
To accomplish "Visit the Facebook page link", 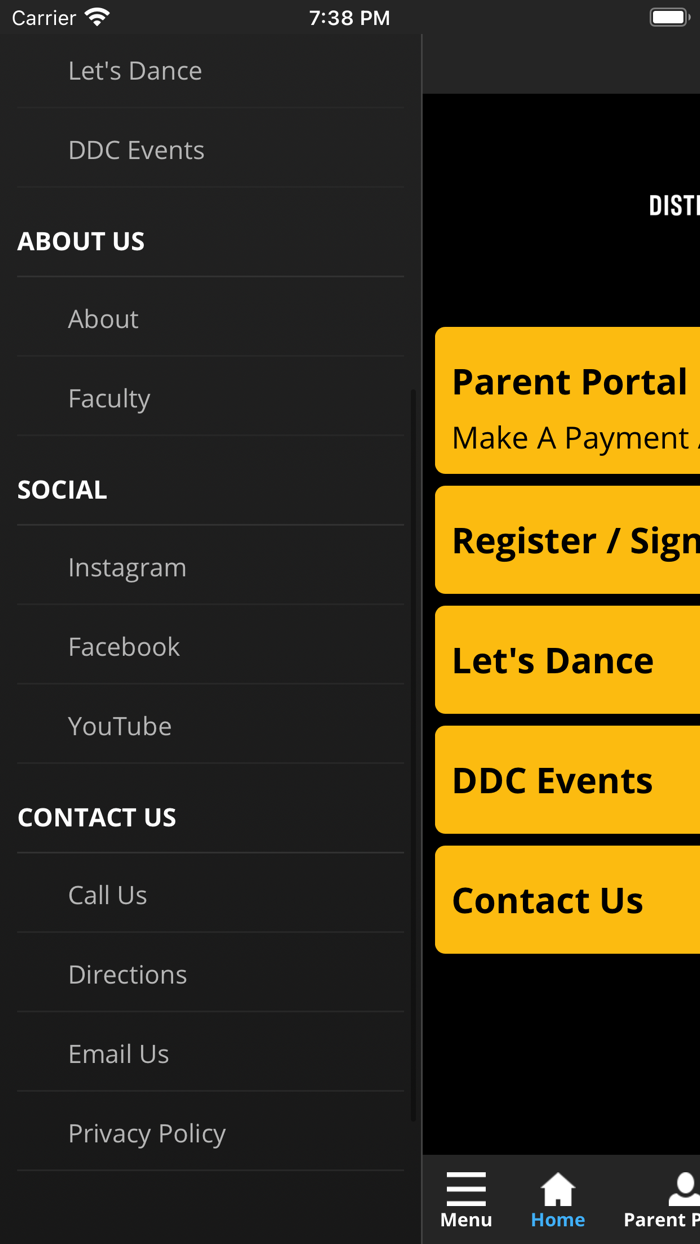I will pyautogui.click(x=124, y=647).
